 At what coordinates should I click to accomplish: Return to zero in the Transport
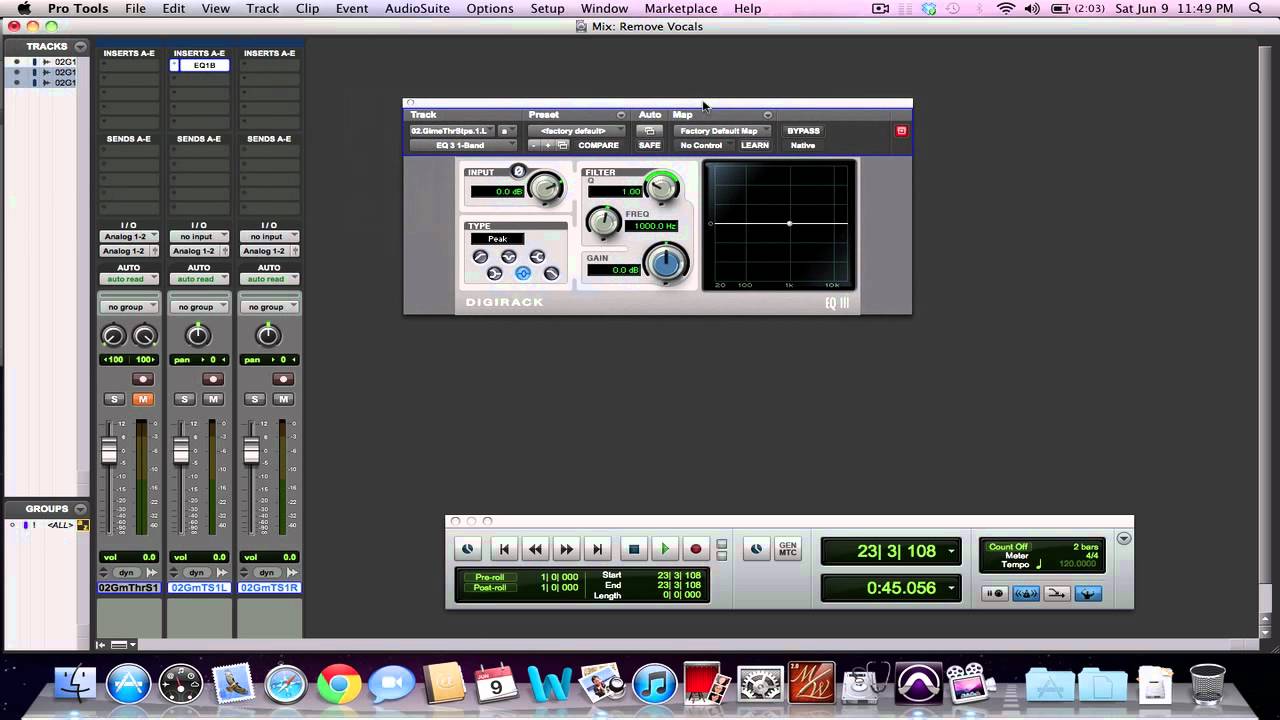(x=504, y=548)
